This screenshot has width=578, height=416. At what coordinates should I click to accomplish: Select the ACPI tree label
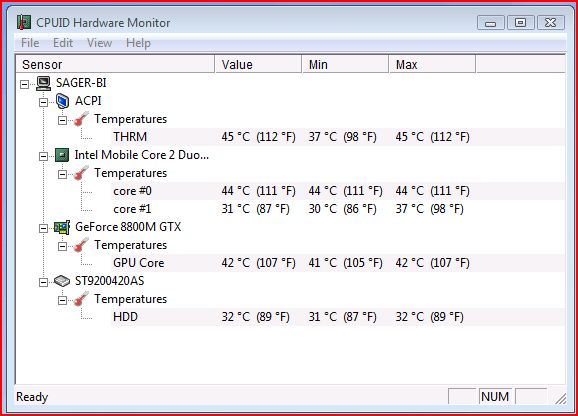[x=88, y=101]
